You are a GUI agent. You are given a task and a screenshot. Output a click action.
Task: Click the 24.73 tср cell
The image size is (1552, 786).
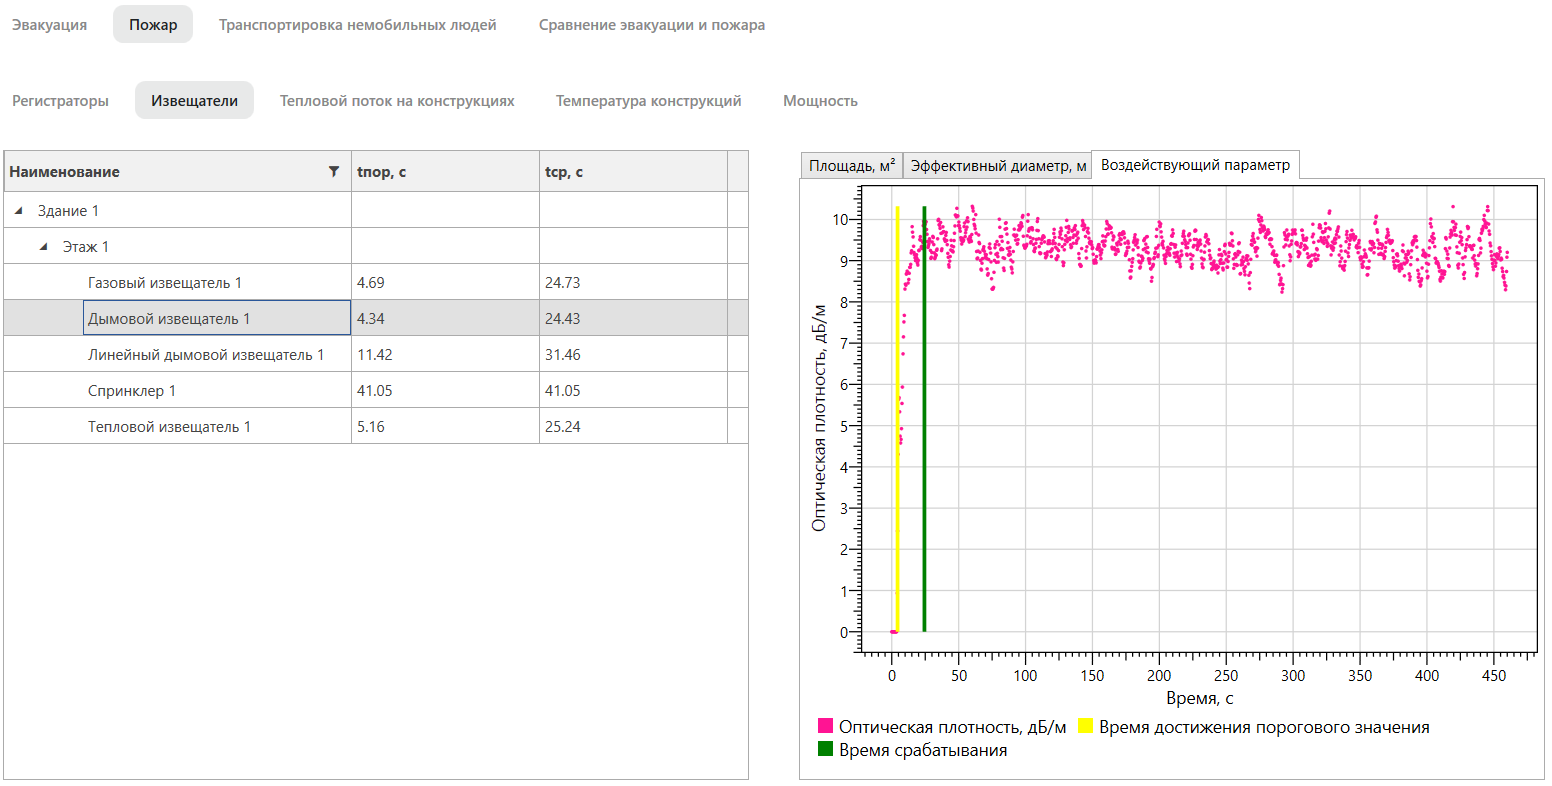tap(633, 283)
